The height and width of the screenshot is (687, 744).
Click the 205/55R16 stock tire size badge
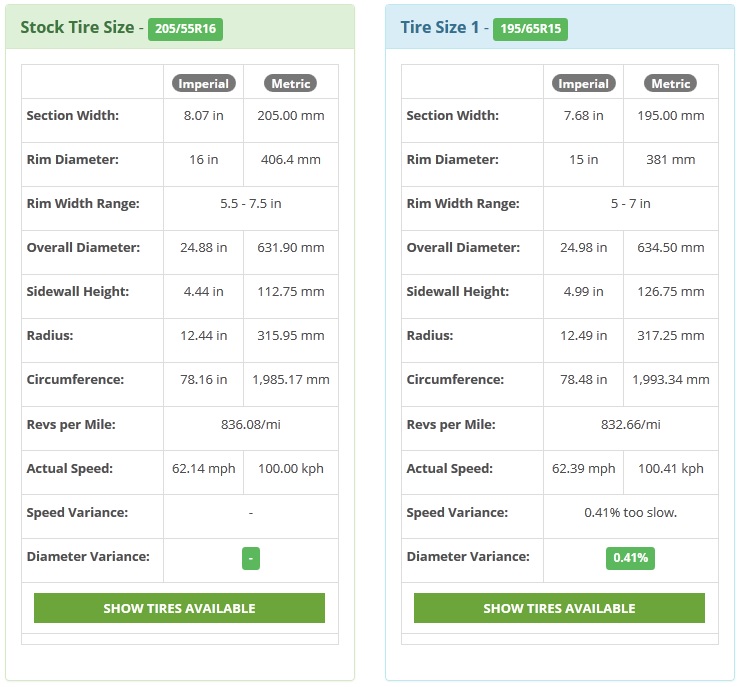[x=185, y=29]
